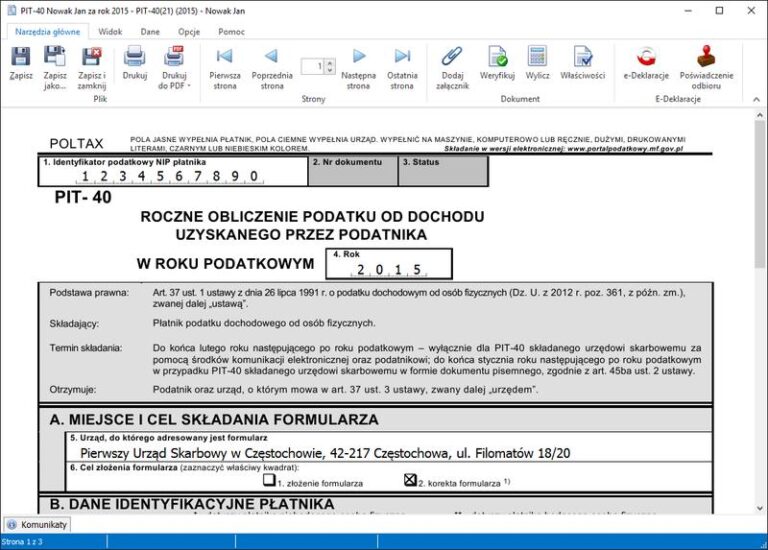Choose Zapisz i zamknij icon
The width and height of the screenshot is (768, 550).
92,68
